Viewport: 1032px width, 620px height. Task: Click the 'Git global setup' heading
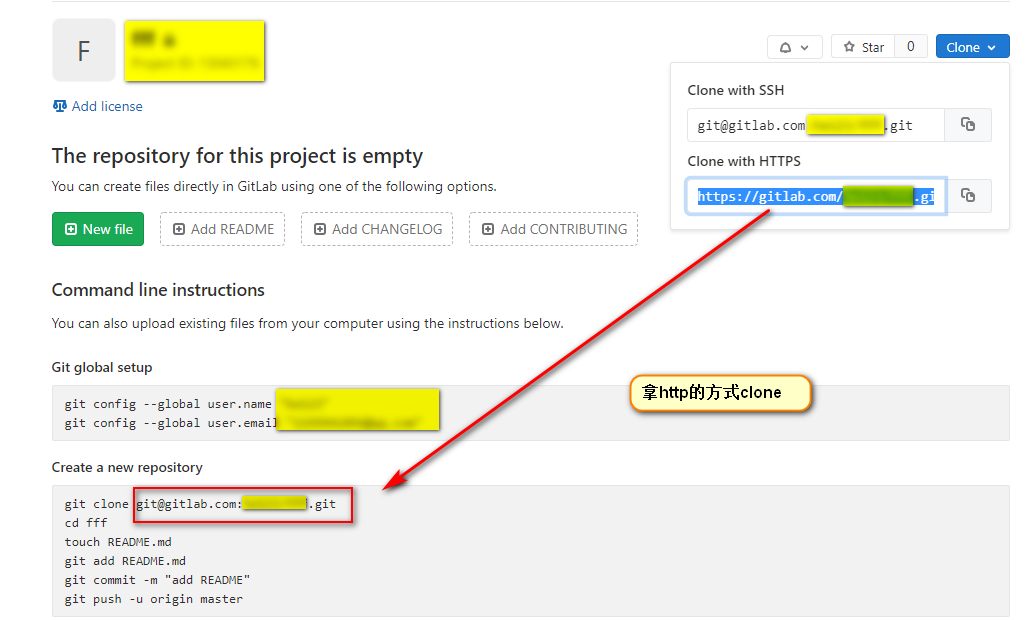coord(102,367)
